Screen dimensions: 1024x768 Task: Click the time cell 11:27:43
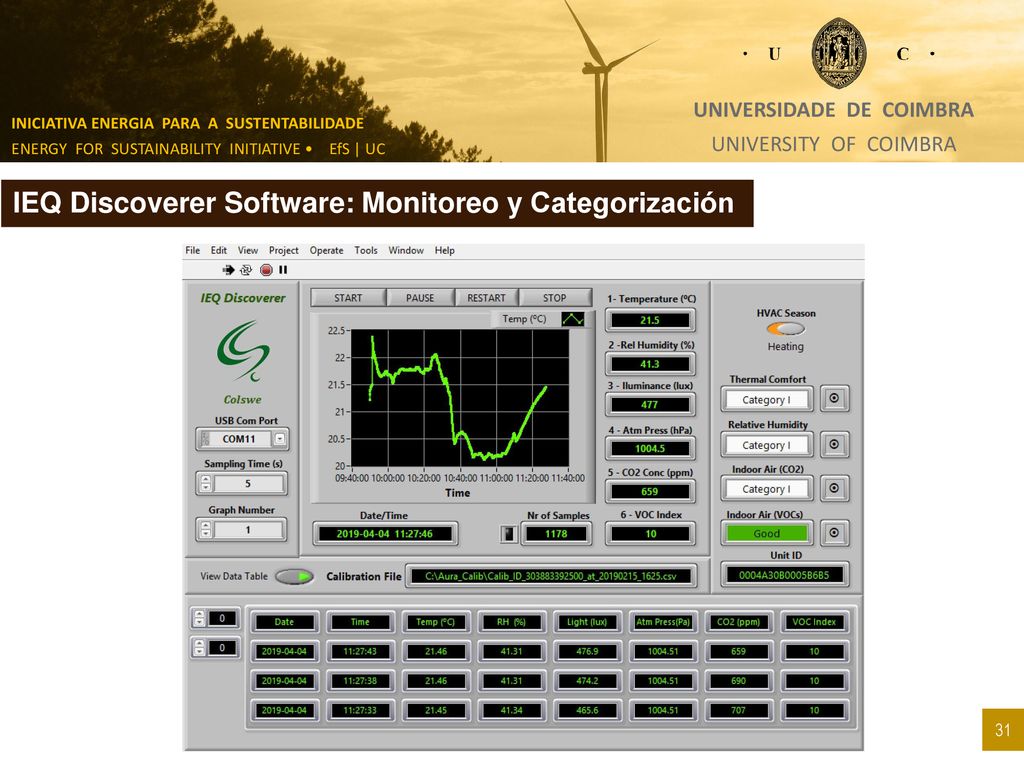[360, 651]
